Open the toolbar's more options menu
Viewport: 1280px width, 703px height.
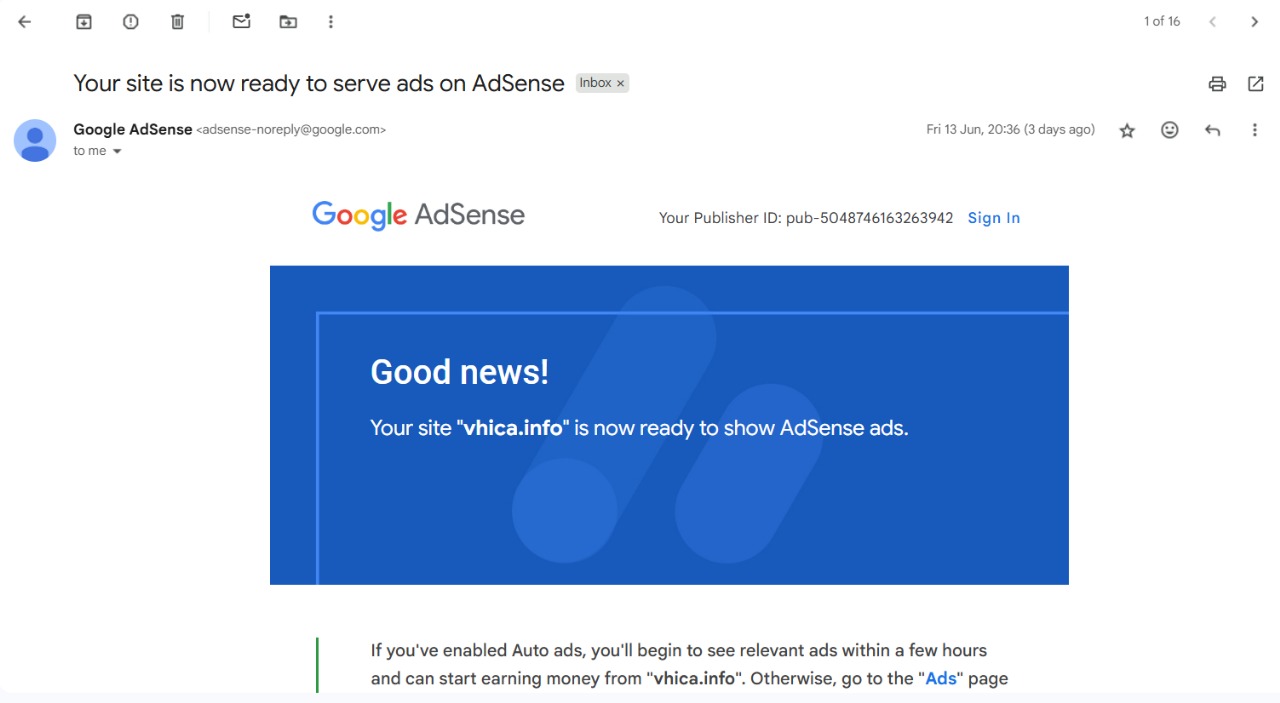[331, 22]
